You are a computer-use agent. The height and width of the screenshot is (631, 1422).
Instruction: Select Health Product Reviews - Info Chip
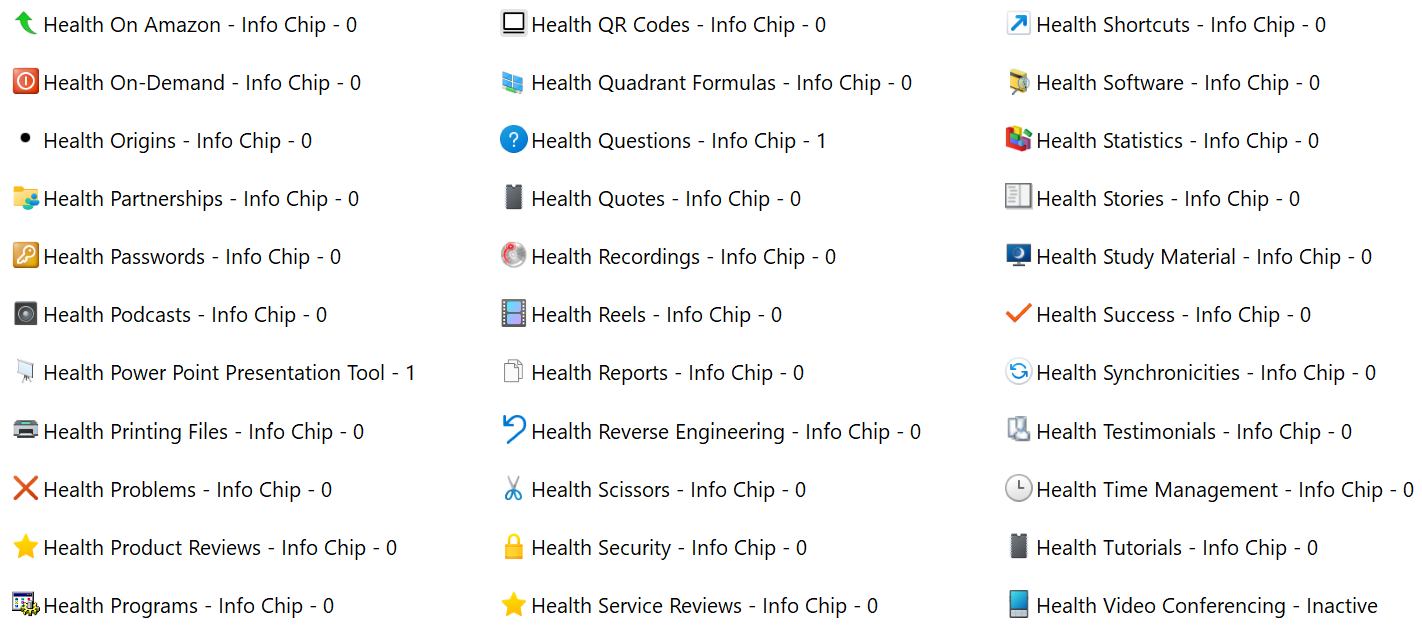(x=220, y=548)
